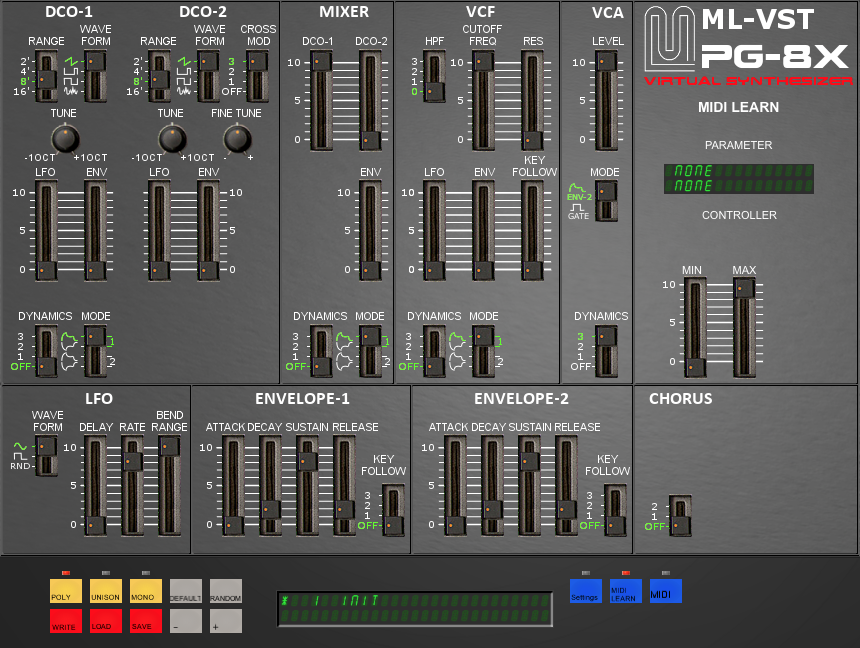Toggle the Chorus selector switch
This screenshot has width=860, height=648.
pyautogui.click(x=681, y=517)
